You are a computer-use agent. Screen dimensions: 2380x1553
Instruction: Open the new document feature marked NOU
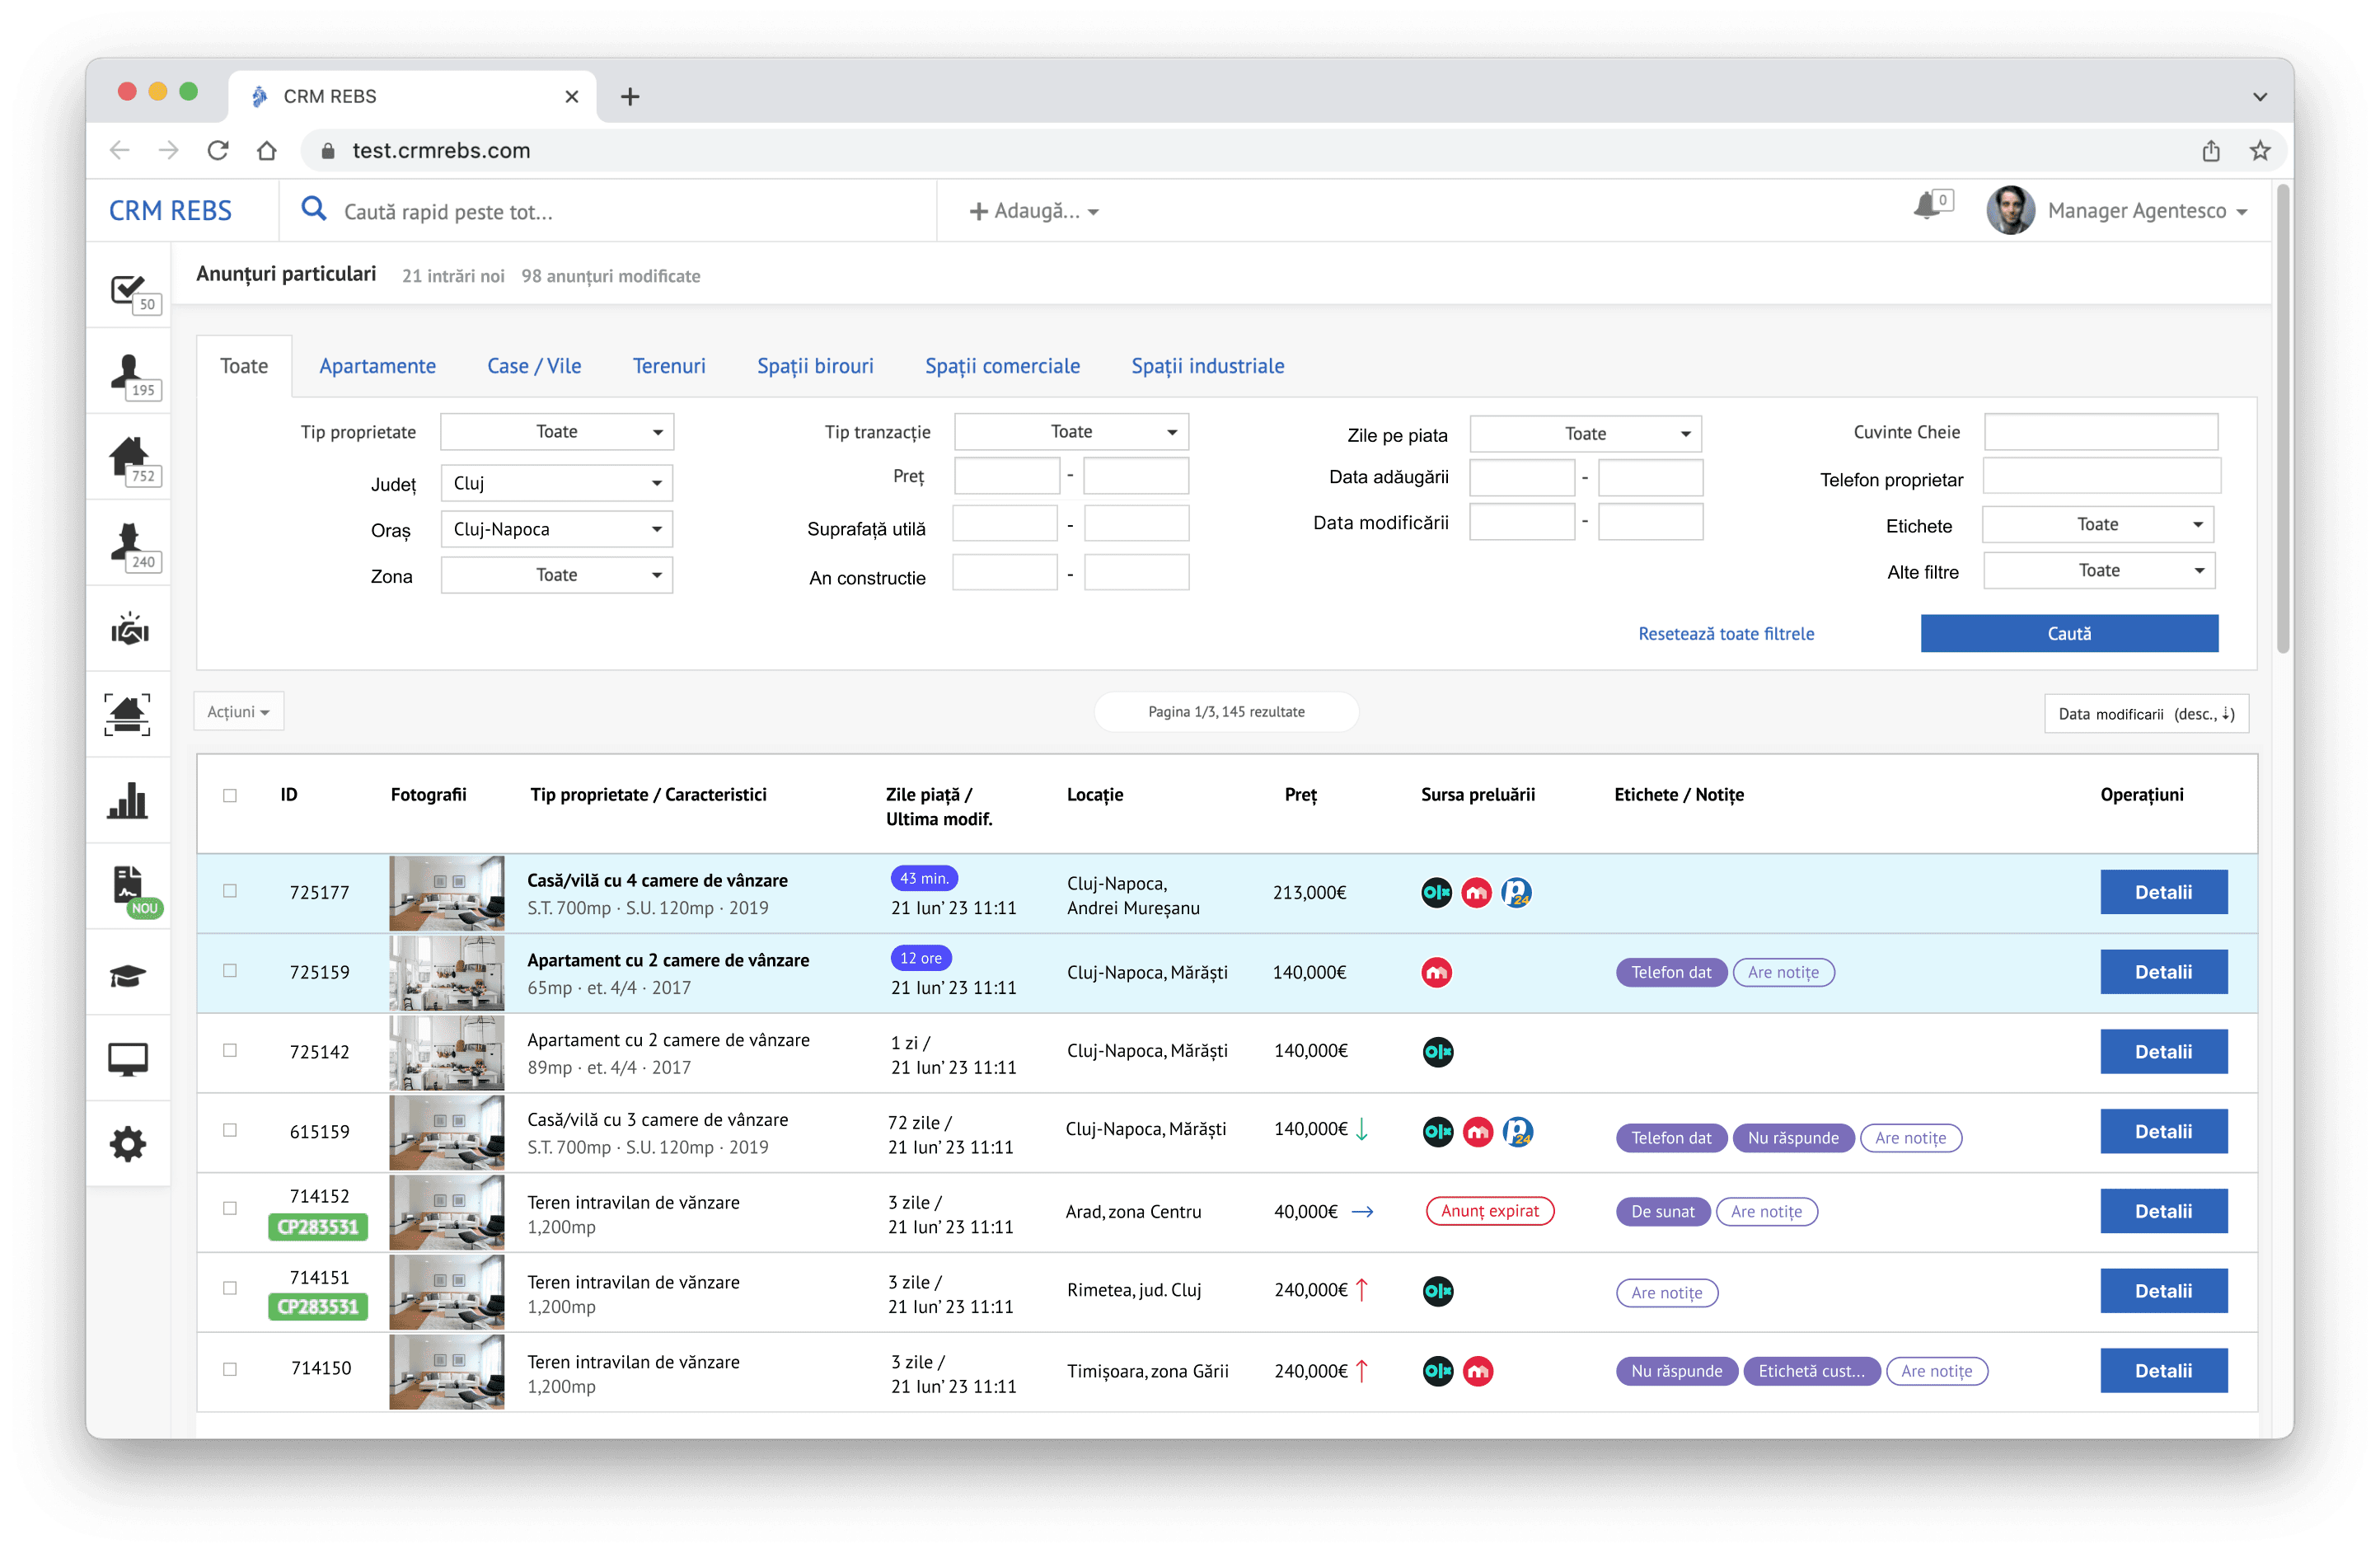click(128, 885)
